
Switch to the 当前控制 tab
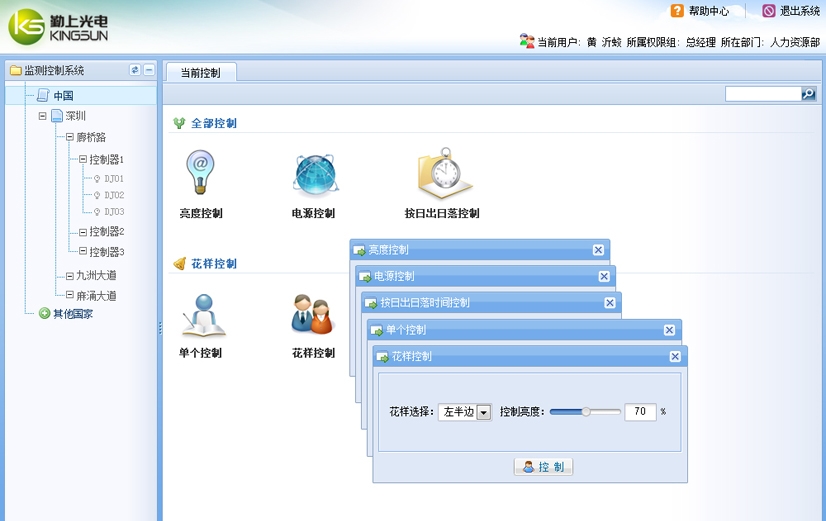click(x=200, y=73)
